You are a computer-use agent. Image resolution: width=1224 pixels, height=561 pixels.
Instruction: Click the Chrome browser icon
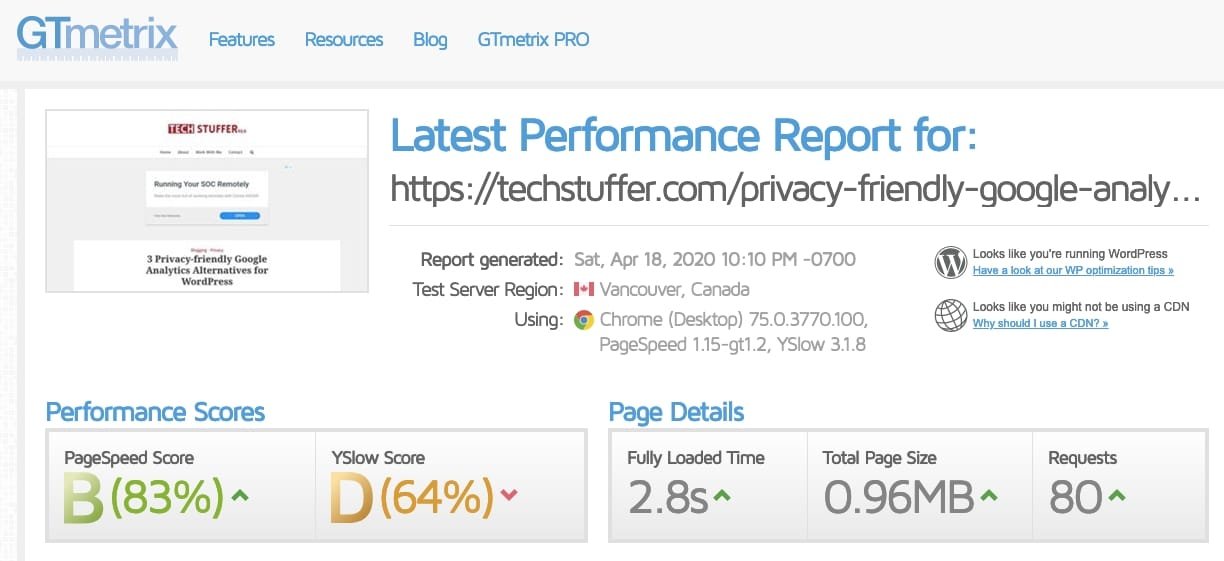(583, 320)
